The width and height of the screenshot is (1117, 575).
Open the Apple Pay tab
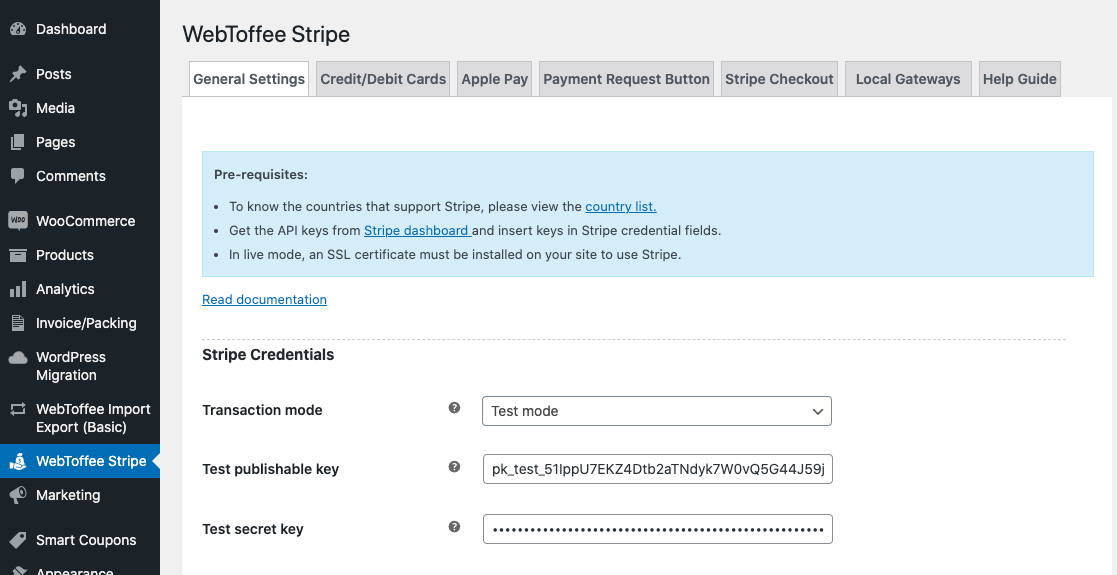[494, 79]
